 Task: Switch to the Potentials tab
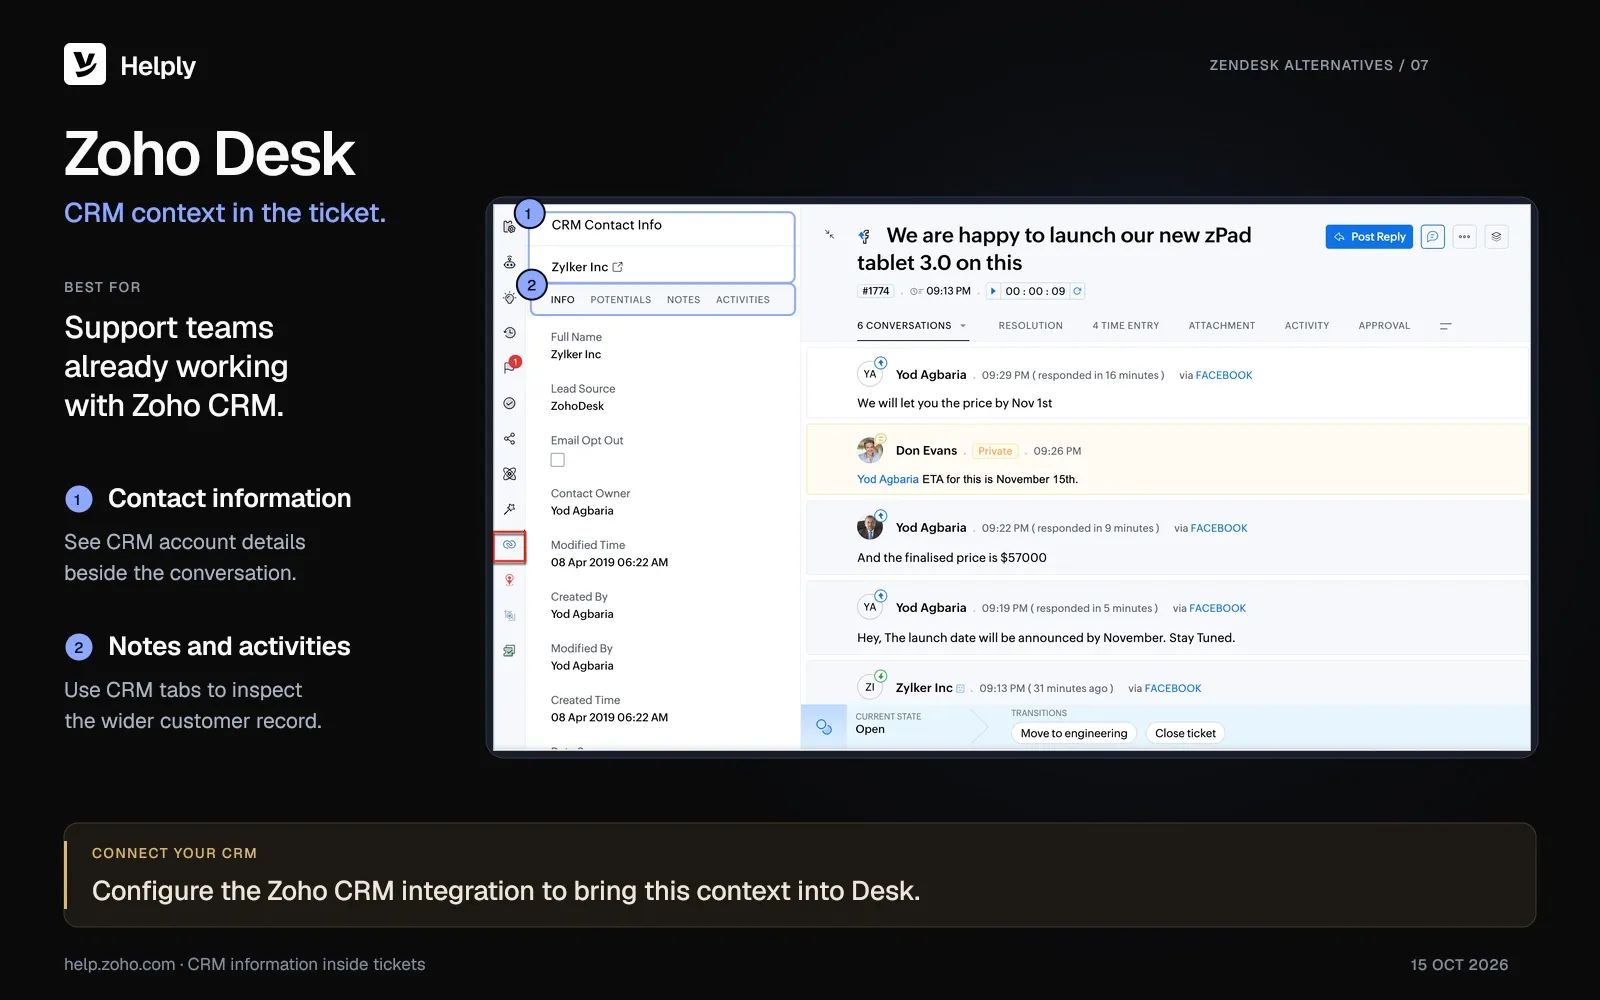(620, 300)
